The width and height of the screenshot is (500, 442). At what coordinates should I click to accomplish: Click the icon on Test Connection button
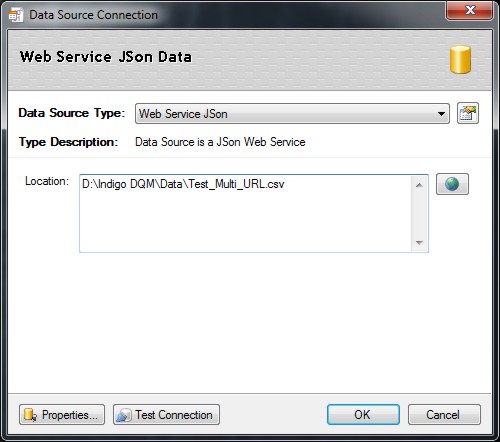click(x=124, y=415)
